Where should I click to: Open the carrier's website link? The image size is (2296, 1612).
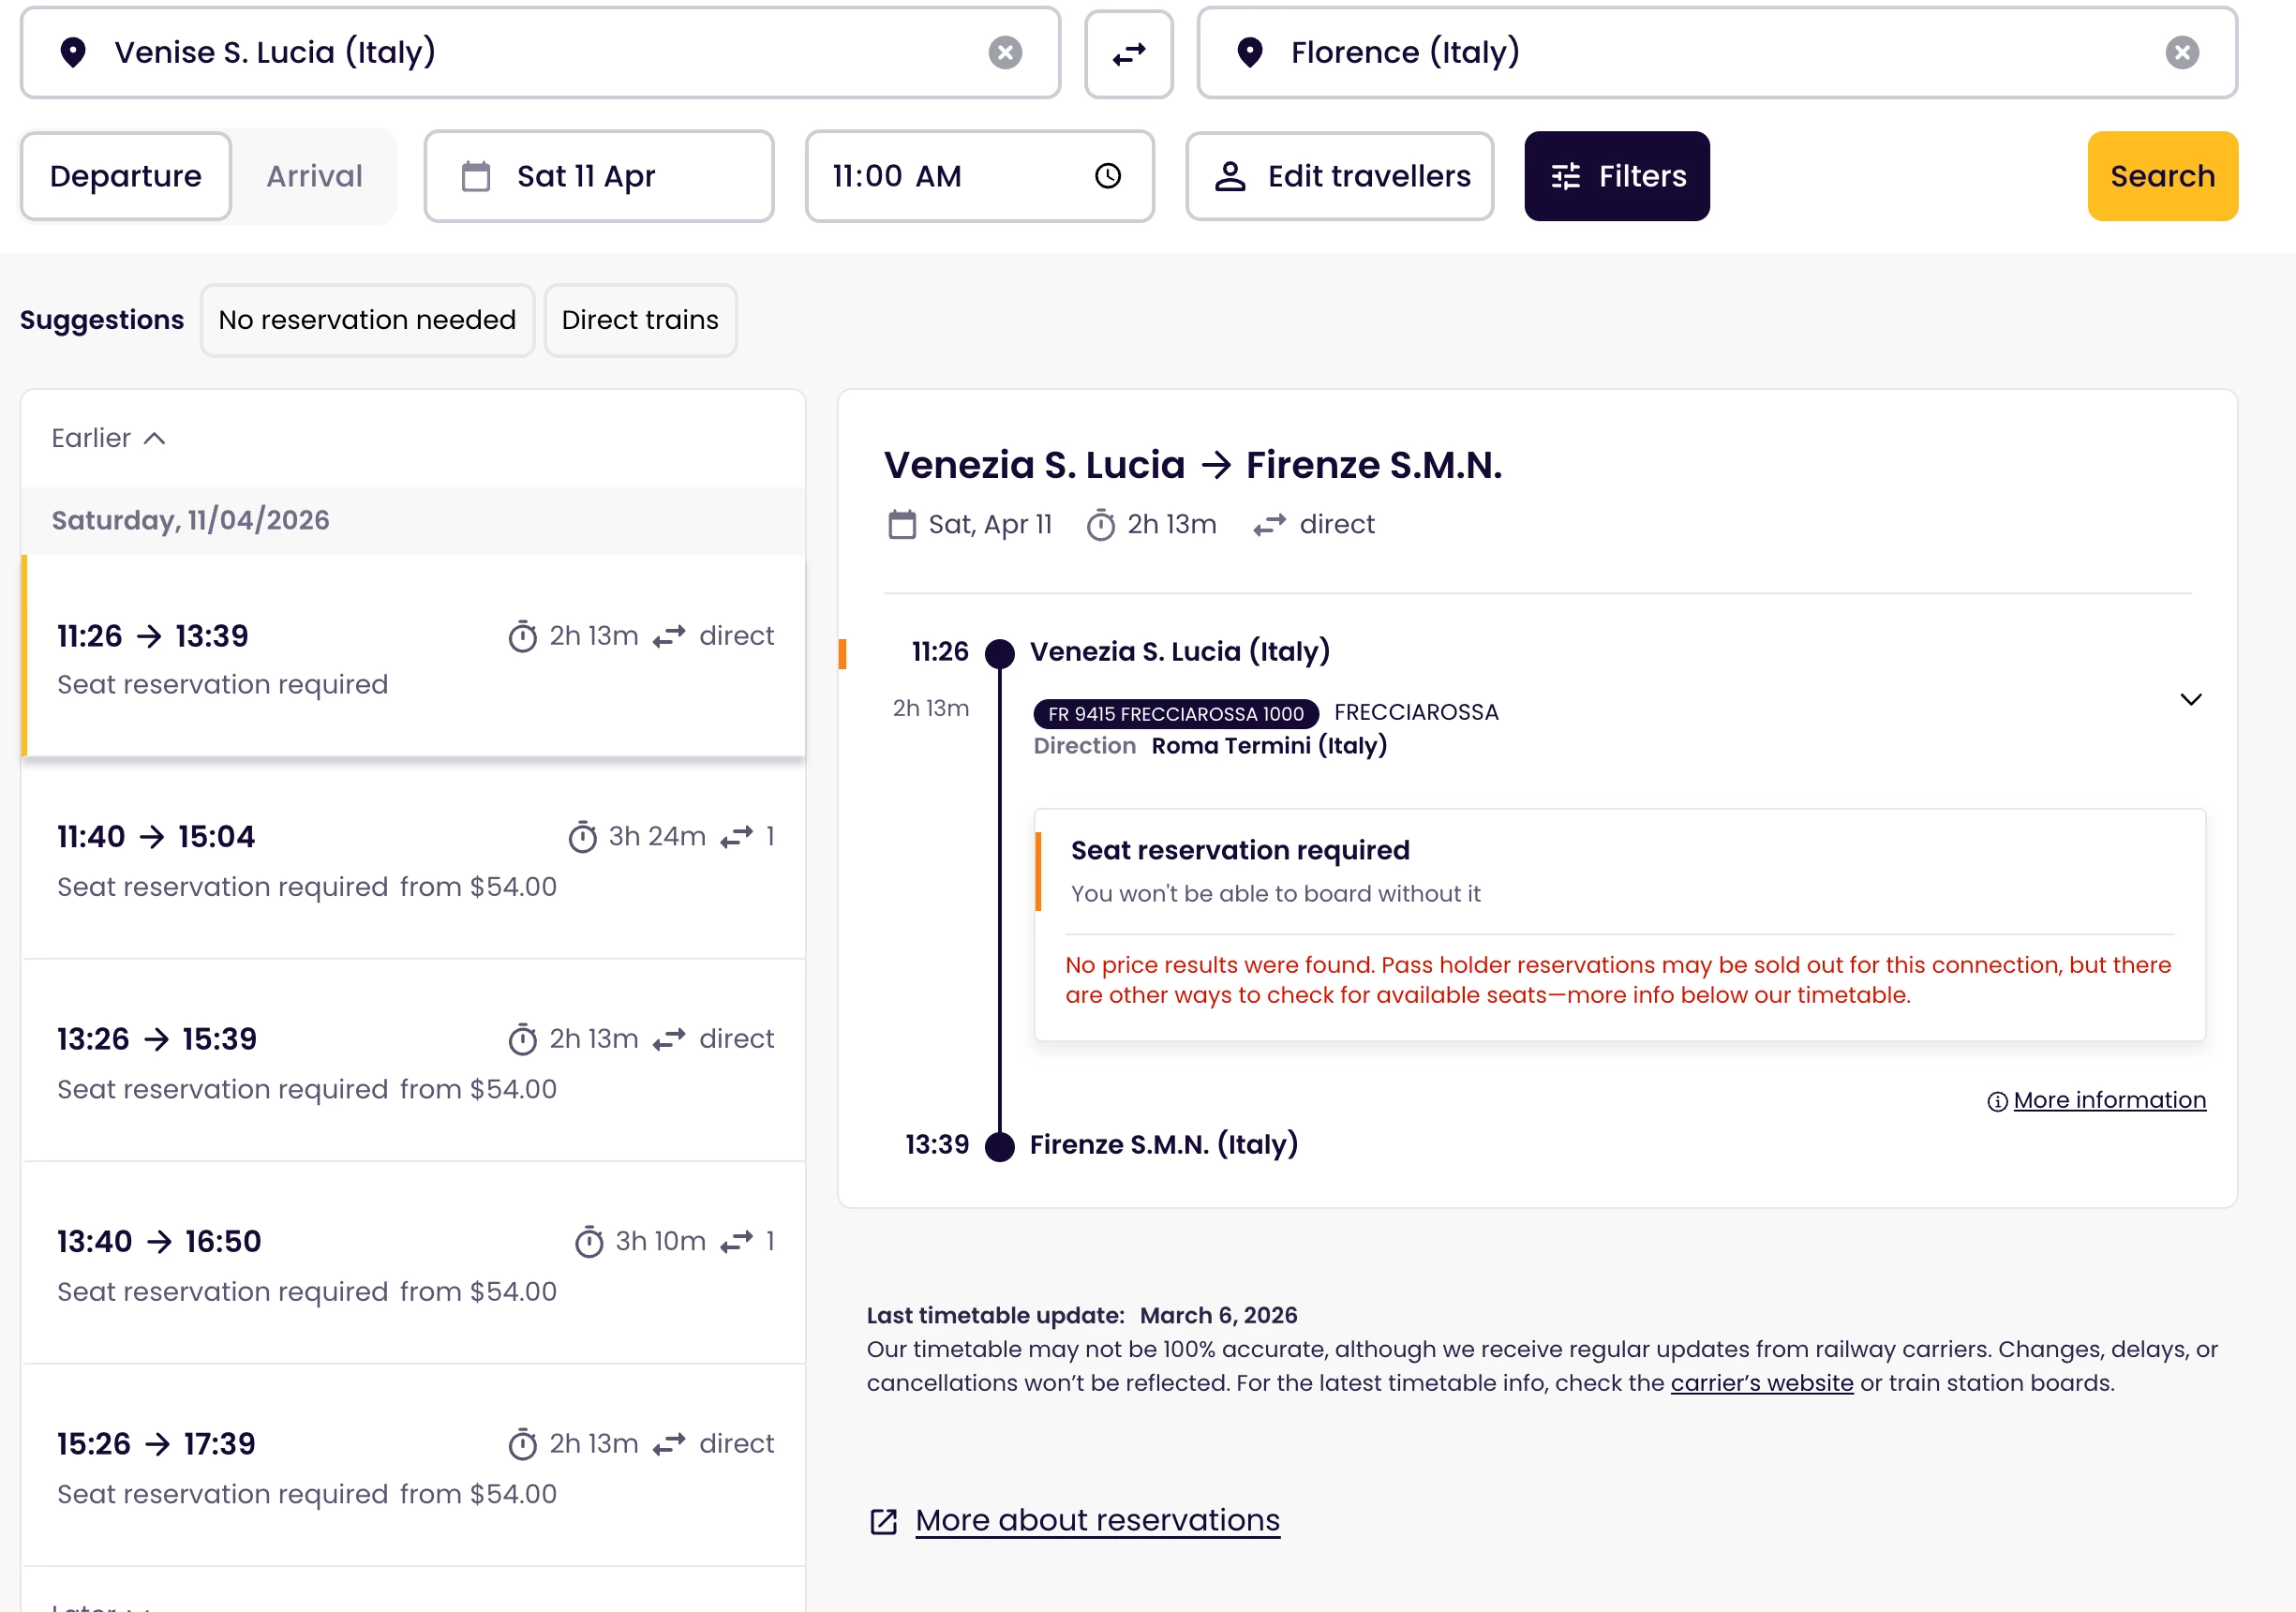pyautogui.click(x=1761, y=1383)
